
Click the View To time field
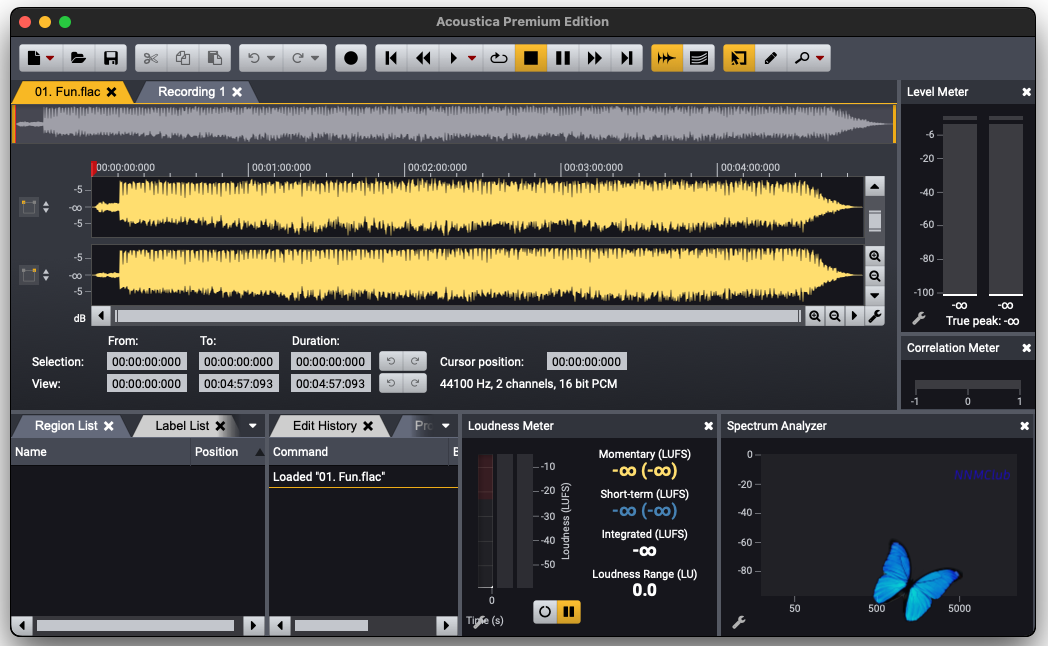239,383
